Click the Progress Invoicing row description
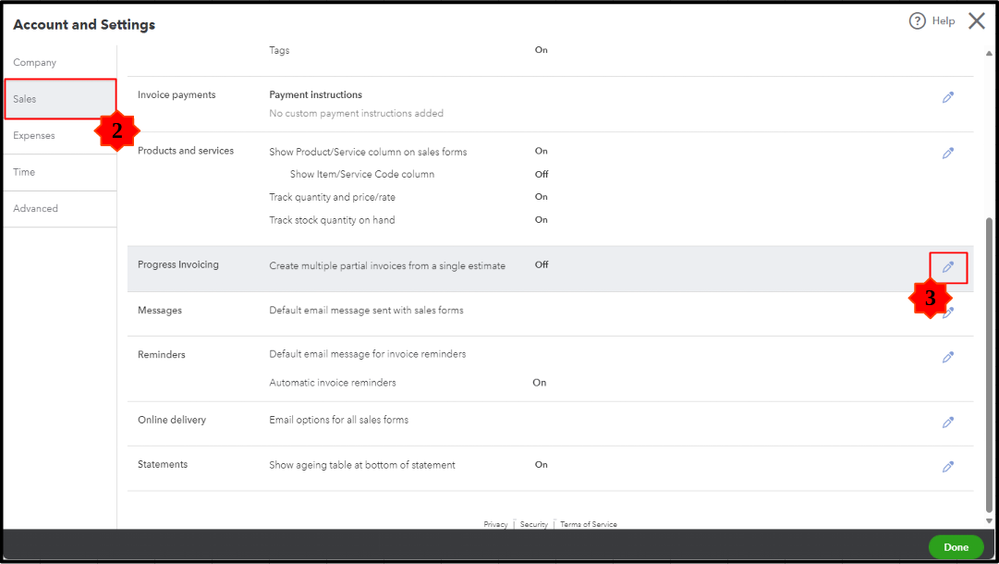Viewport: 999px width, 564px height. (387, 266)
